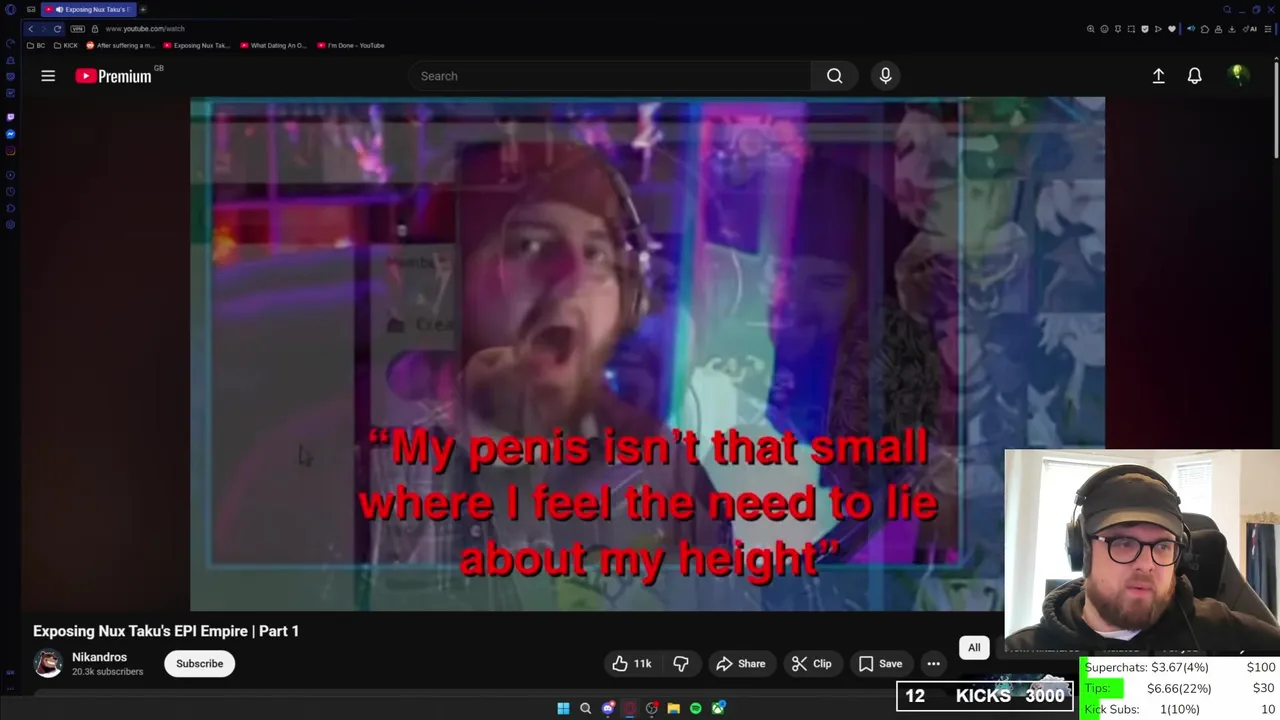The image size is (1280, 720).
Task: Open the BC bookmarks folder
Action: pos(36,45)
